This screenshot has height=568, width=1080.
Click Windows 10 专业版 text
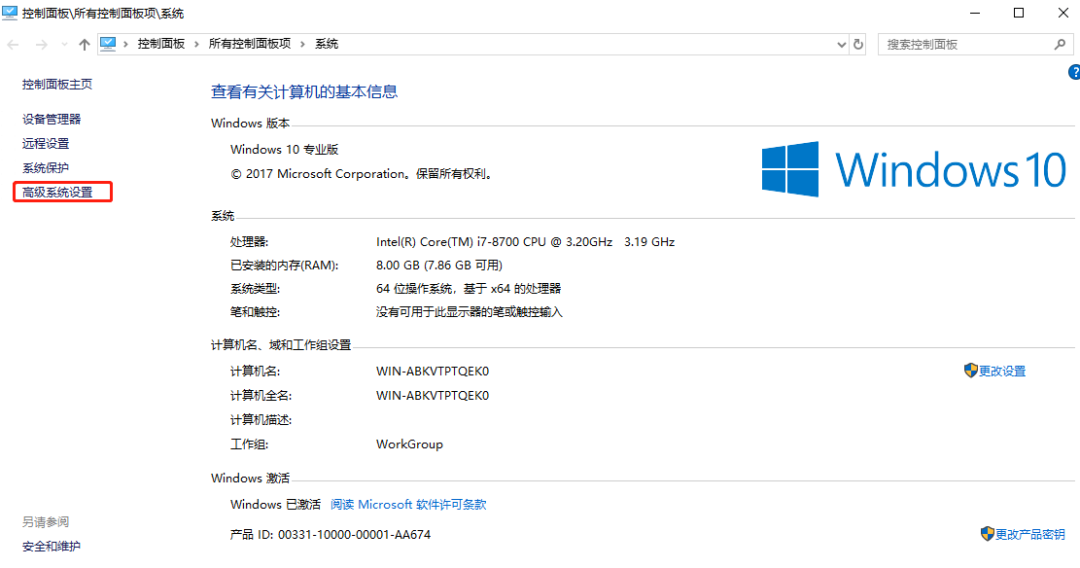pos(284,149)
